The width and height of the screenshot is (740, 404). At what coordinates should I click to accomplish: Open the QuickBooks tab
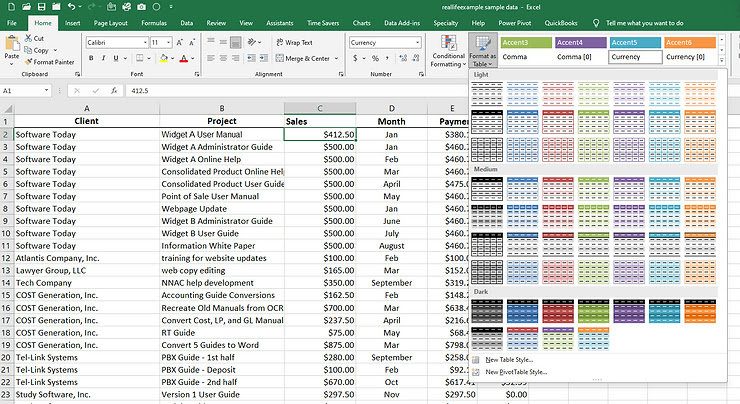[561, 23]
